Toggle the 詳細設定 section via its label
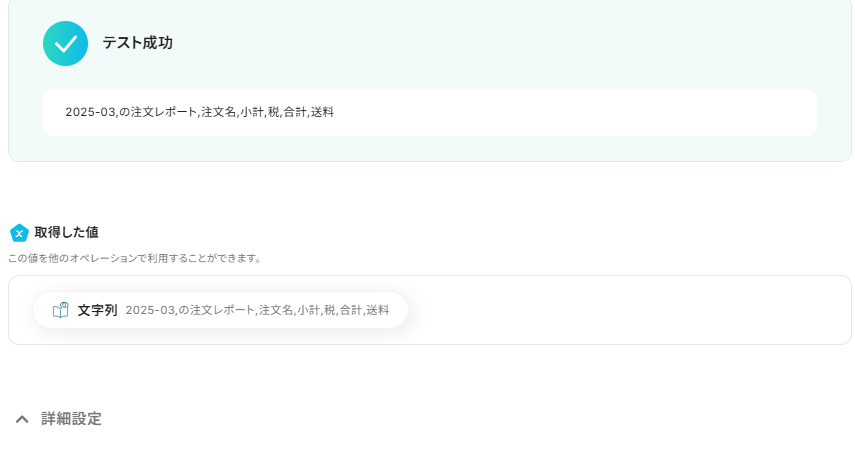This screenshot has width=855, height=457. coord(71,419)
